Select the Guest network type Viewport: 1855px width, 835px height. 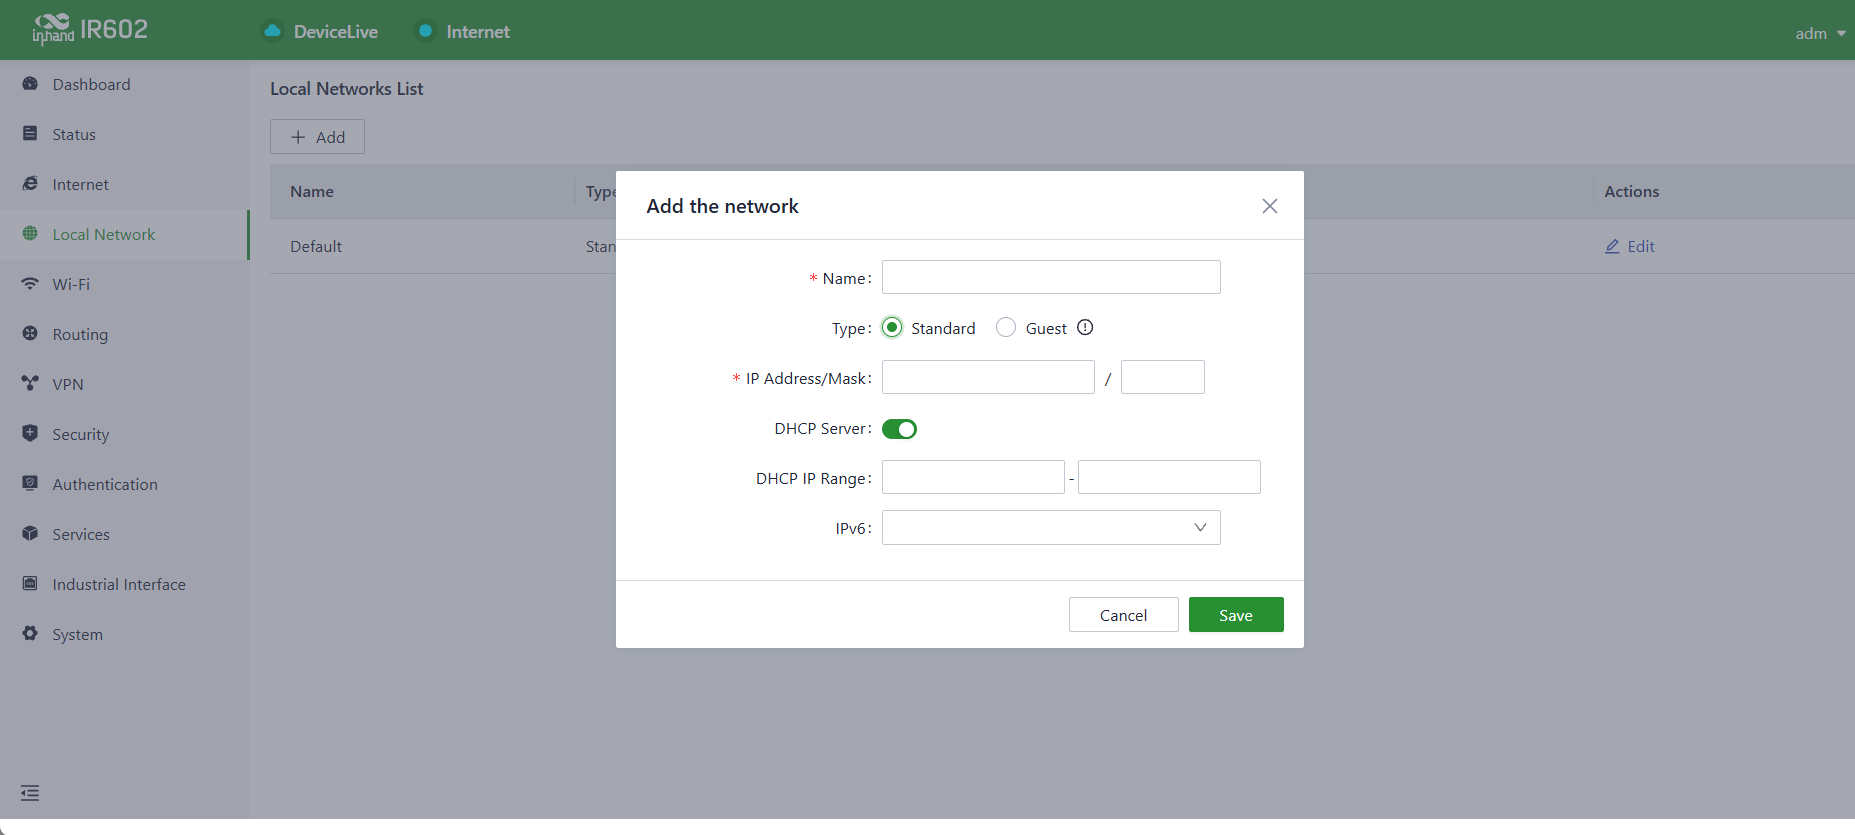point(1006,328)
